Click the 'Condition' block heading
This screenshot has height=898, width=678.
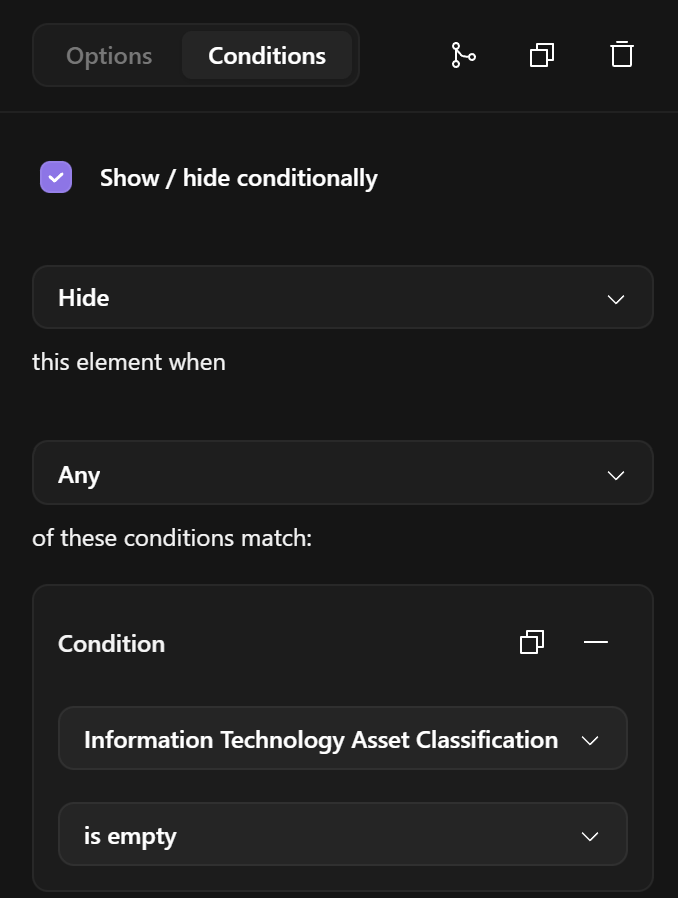coord(111,643)
